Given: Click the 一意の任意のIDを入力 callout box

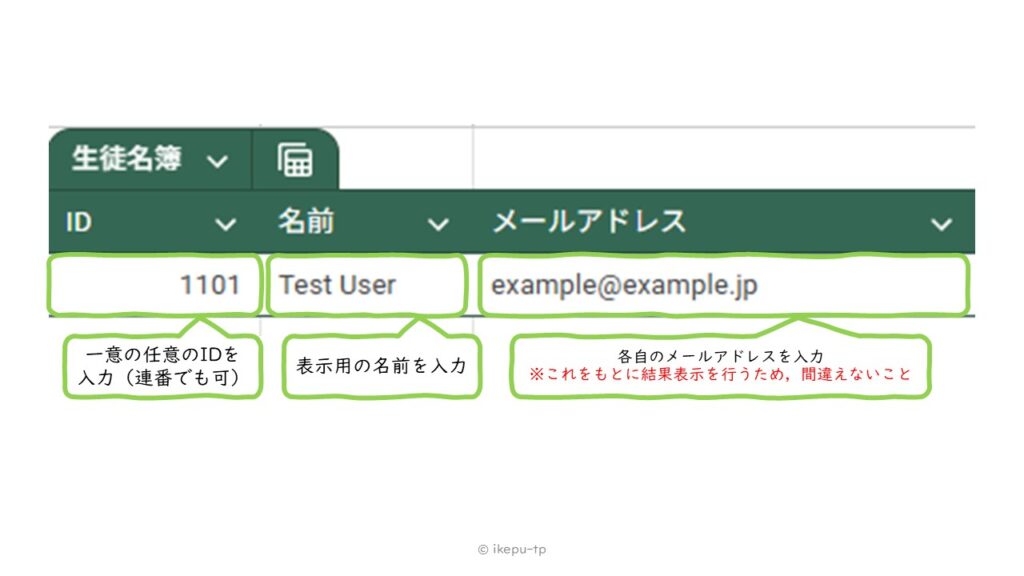Looking at the screenshot, I should tap(162, 366).
